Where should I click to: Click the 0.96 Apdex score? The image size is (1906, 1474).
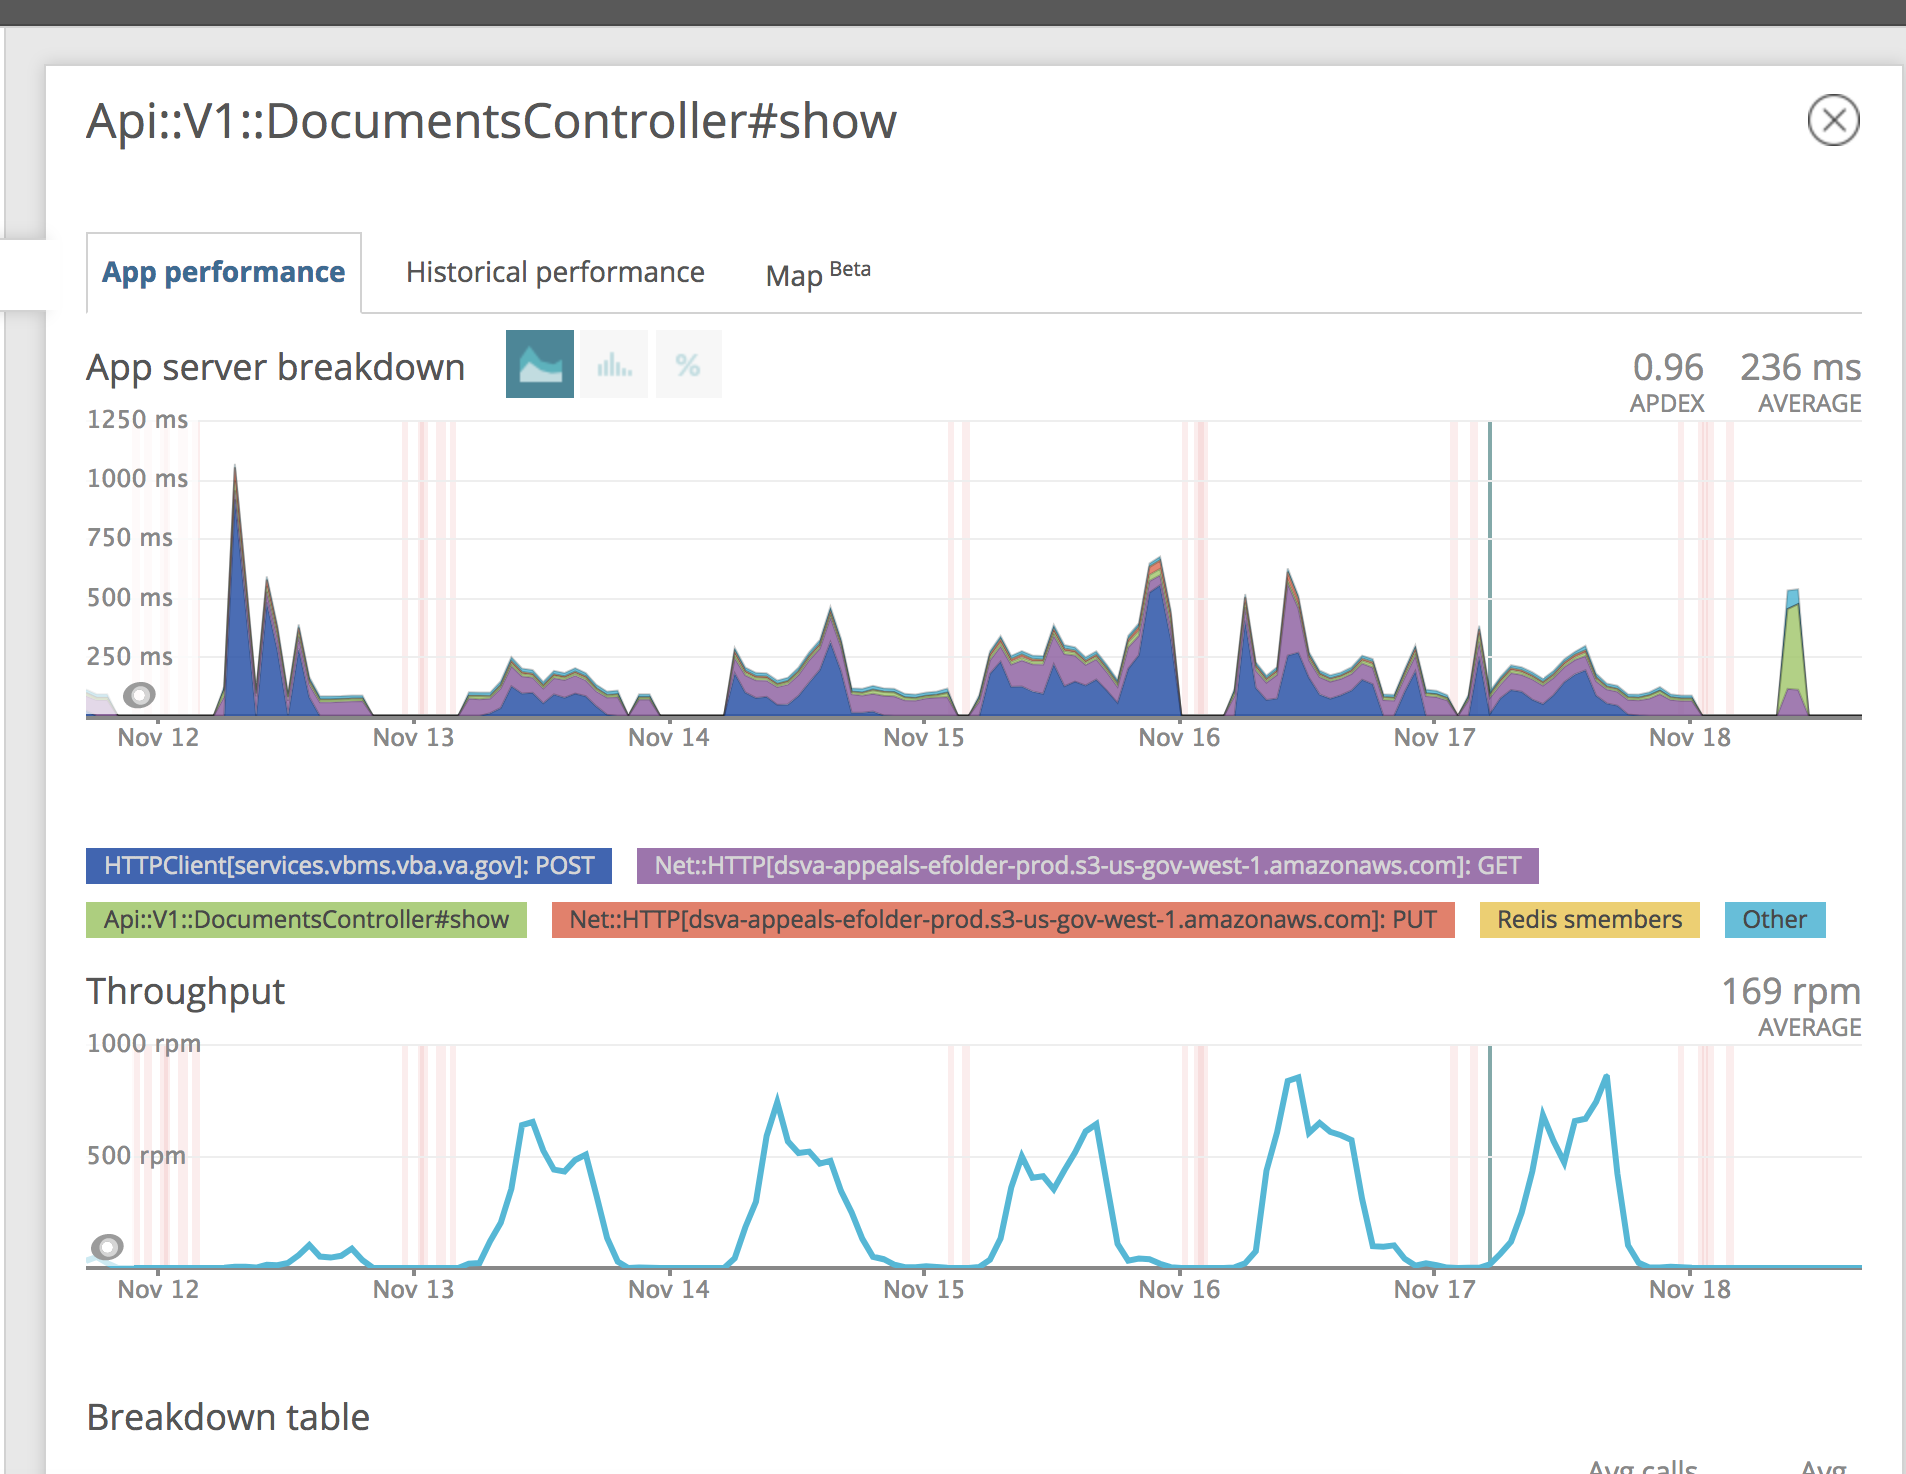tap(1668, 367)
